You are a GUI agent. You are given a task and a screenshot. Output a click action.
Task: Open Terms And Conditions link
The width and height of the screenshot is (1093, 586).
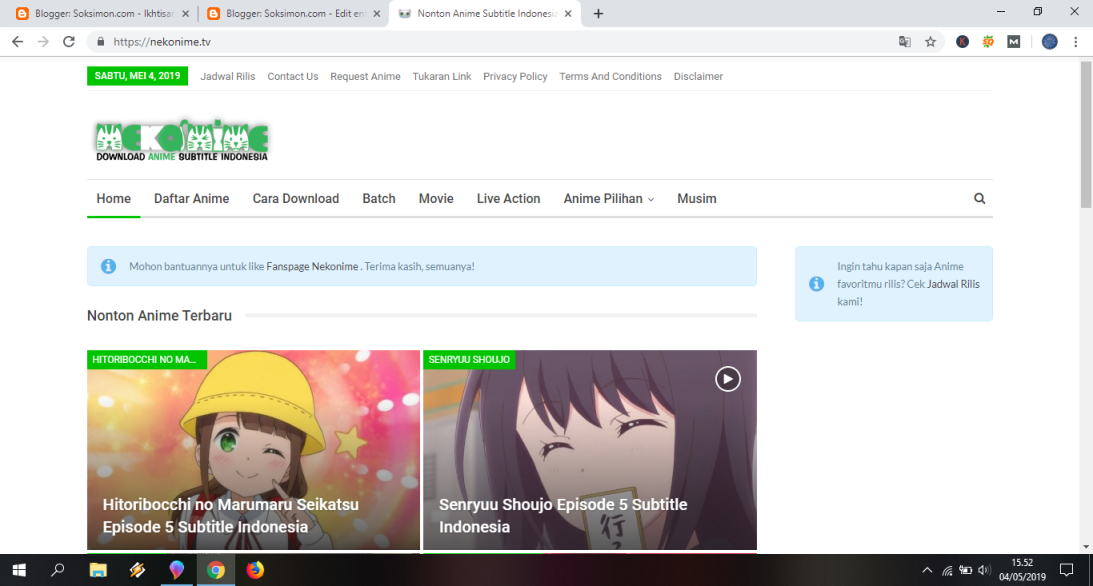[611, 77]
